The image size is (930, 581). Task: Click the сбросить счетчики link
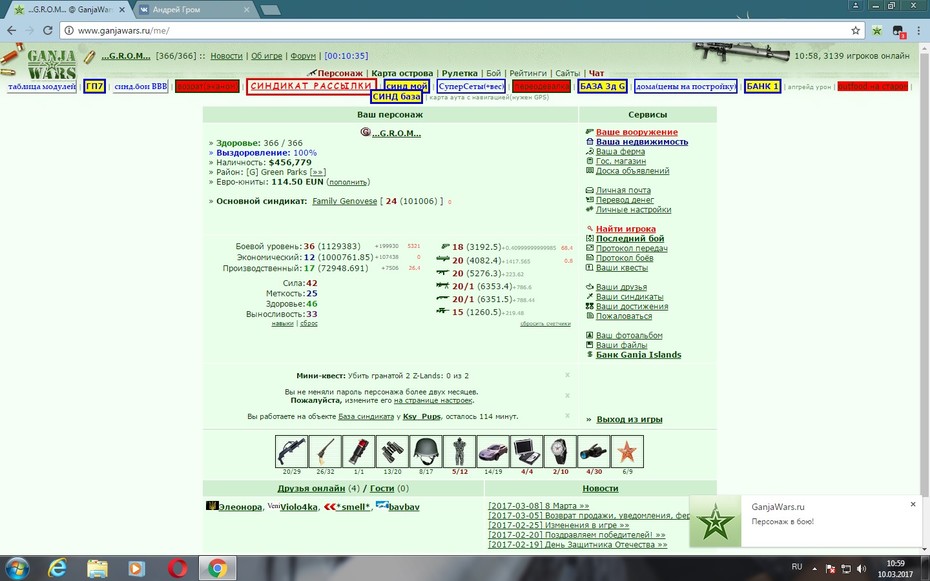click(545, 324)
